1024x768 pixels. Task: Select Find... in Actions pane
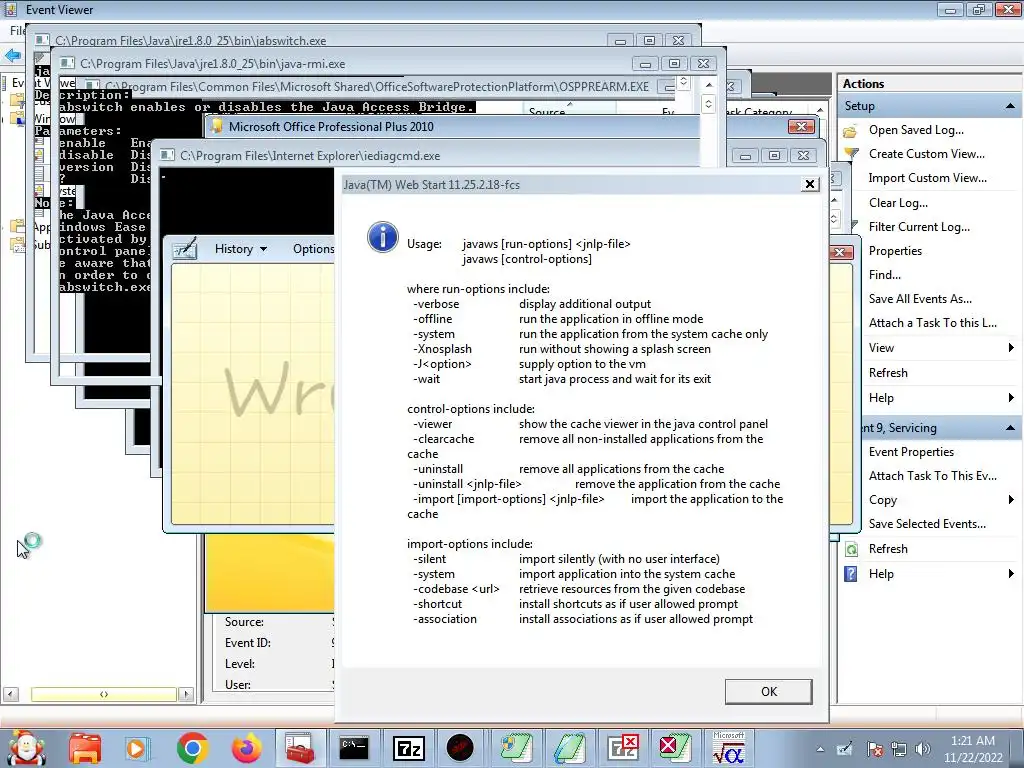pyautogui.click(x=884, y=275)
